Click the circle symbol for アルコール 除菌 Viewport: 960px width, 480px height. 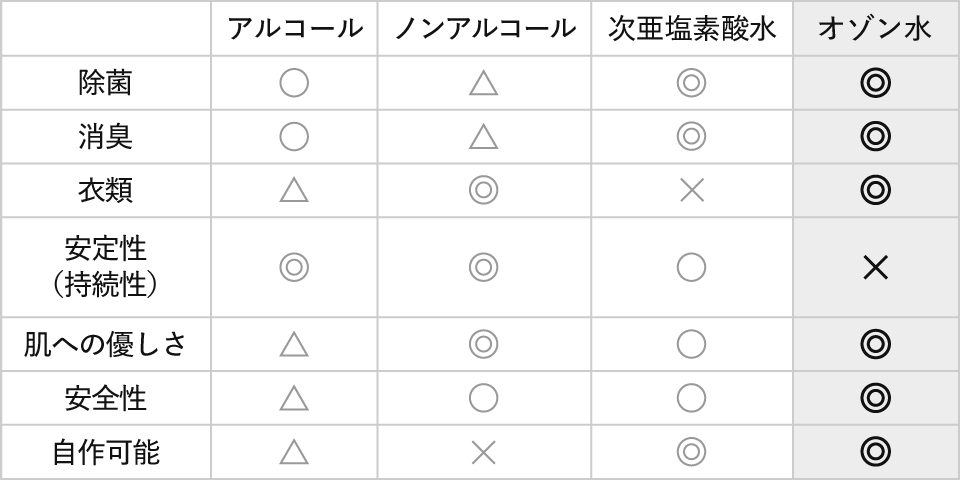tap(294, 83)
